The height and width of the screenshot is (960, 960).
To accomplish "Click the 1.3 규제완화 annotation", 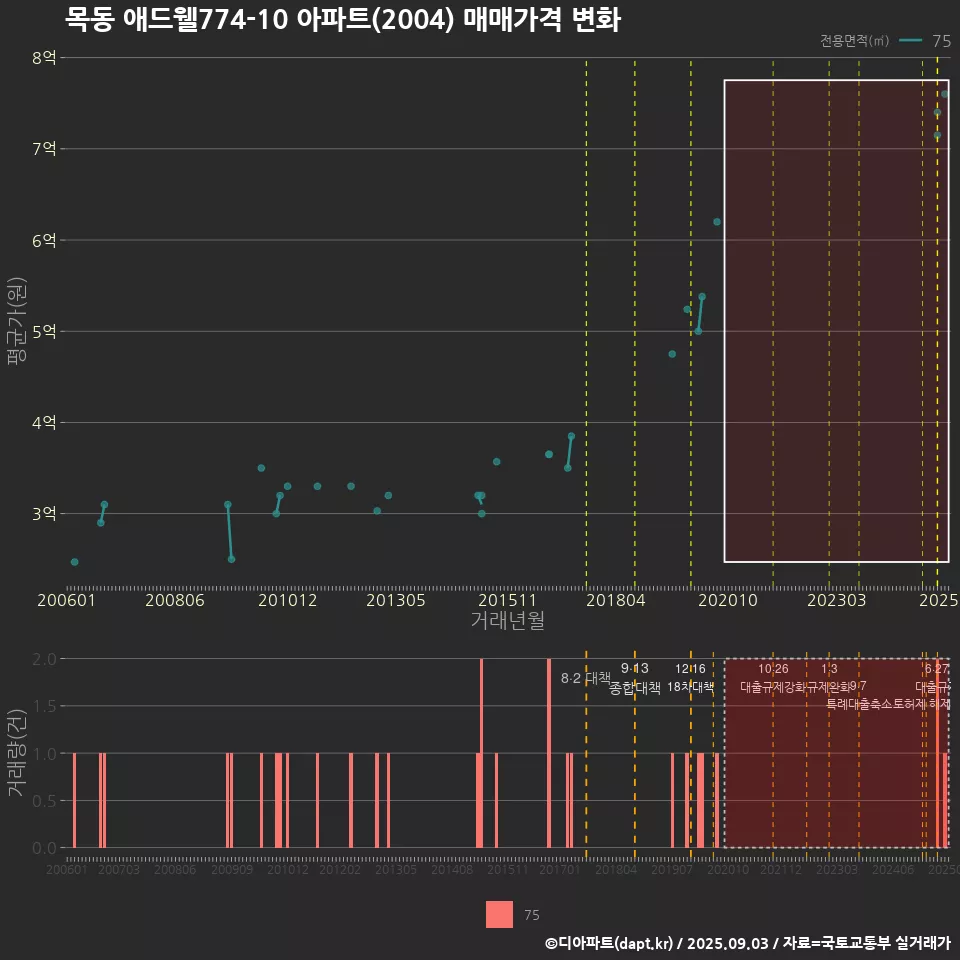I will coord(829,678).
